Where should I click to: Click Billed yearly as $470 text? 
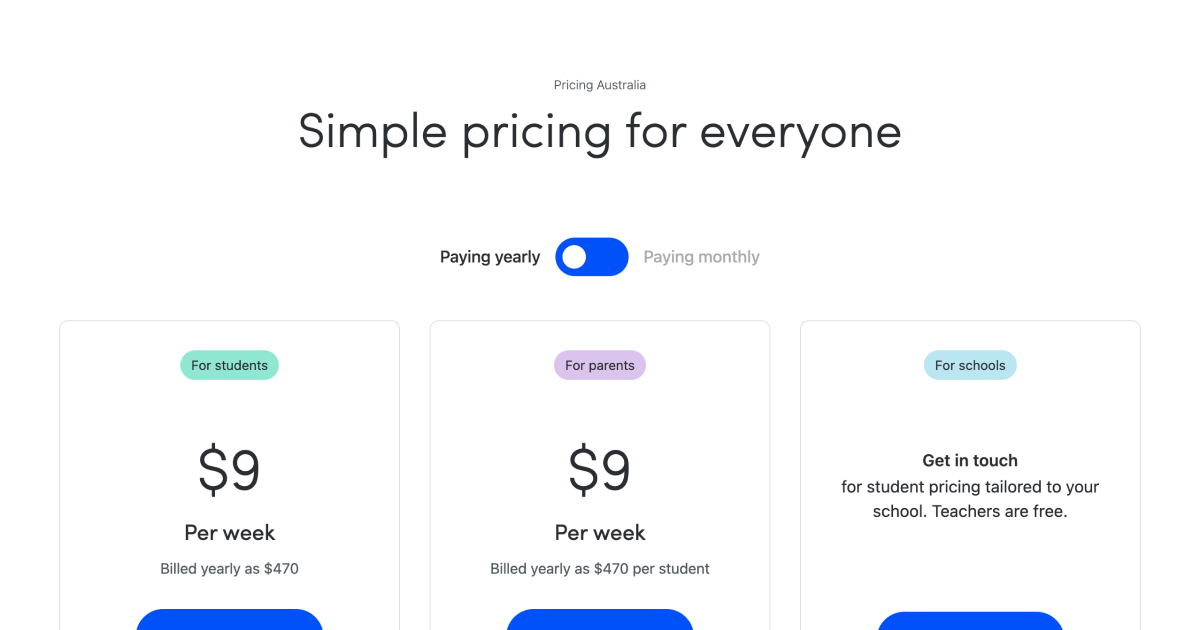(x=229, y=568)
